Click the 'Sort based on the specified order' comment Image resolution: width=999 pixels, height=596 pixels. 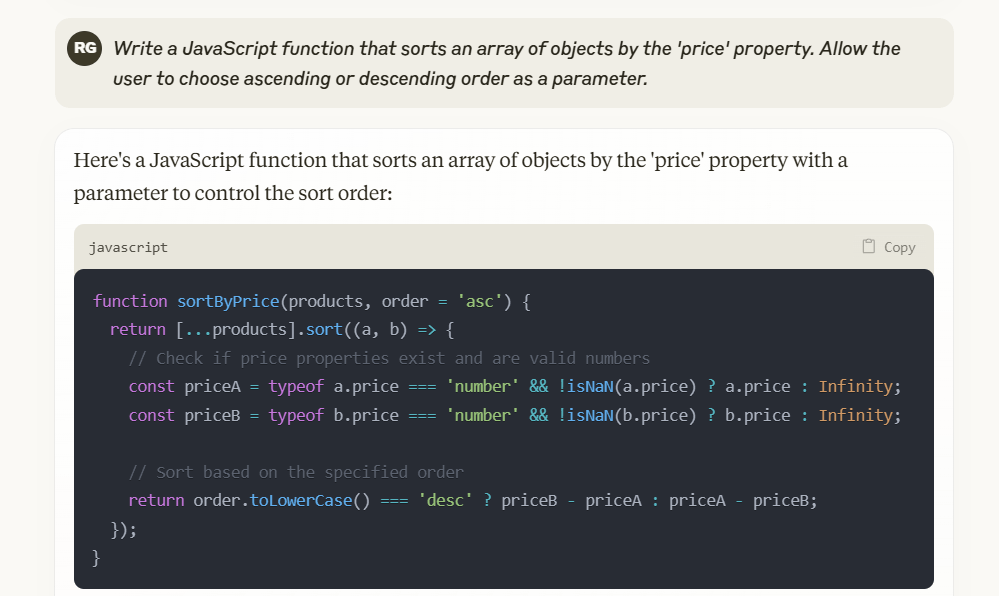click(296, 472)
